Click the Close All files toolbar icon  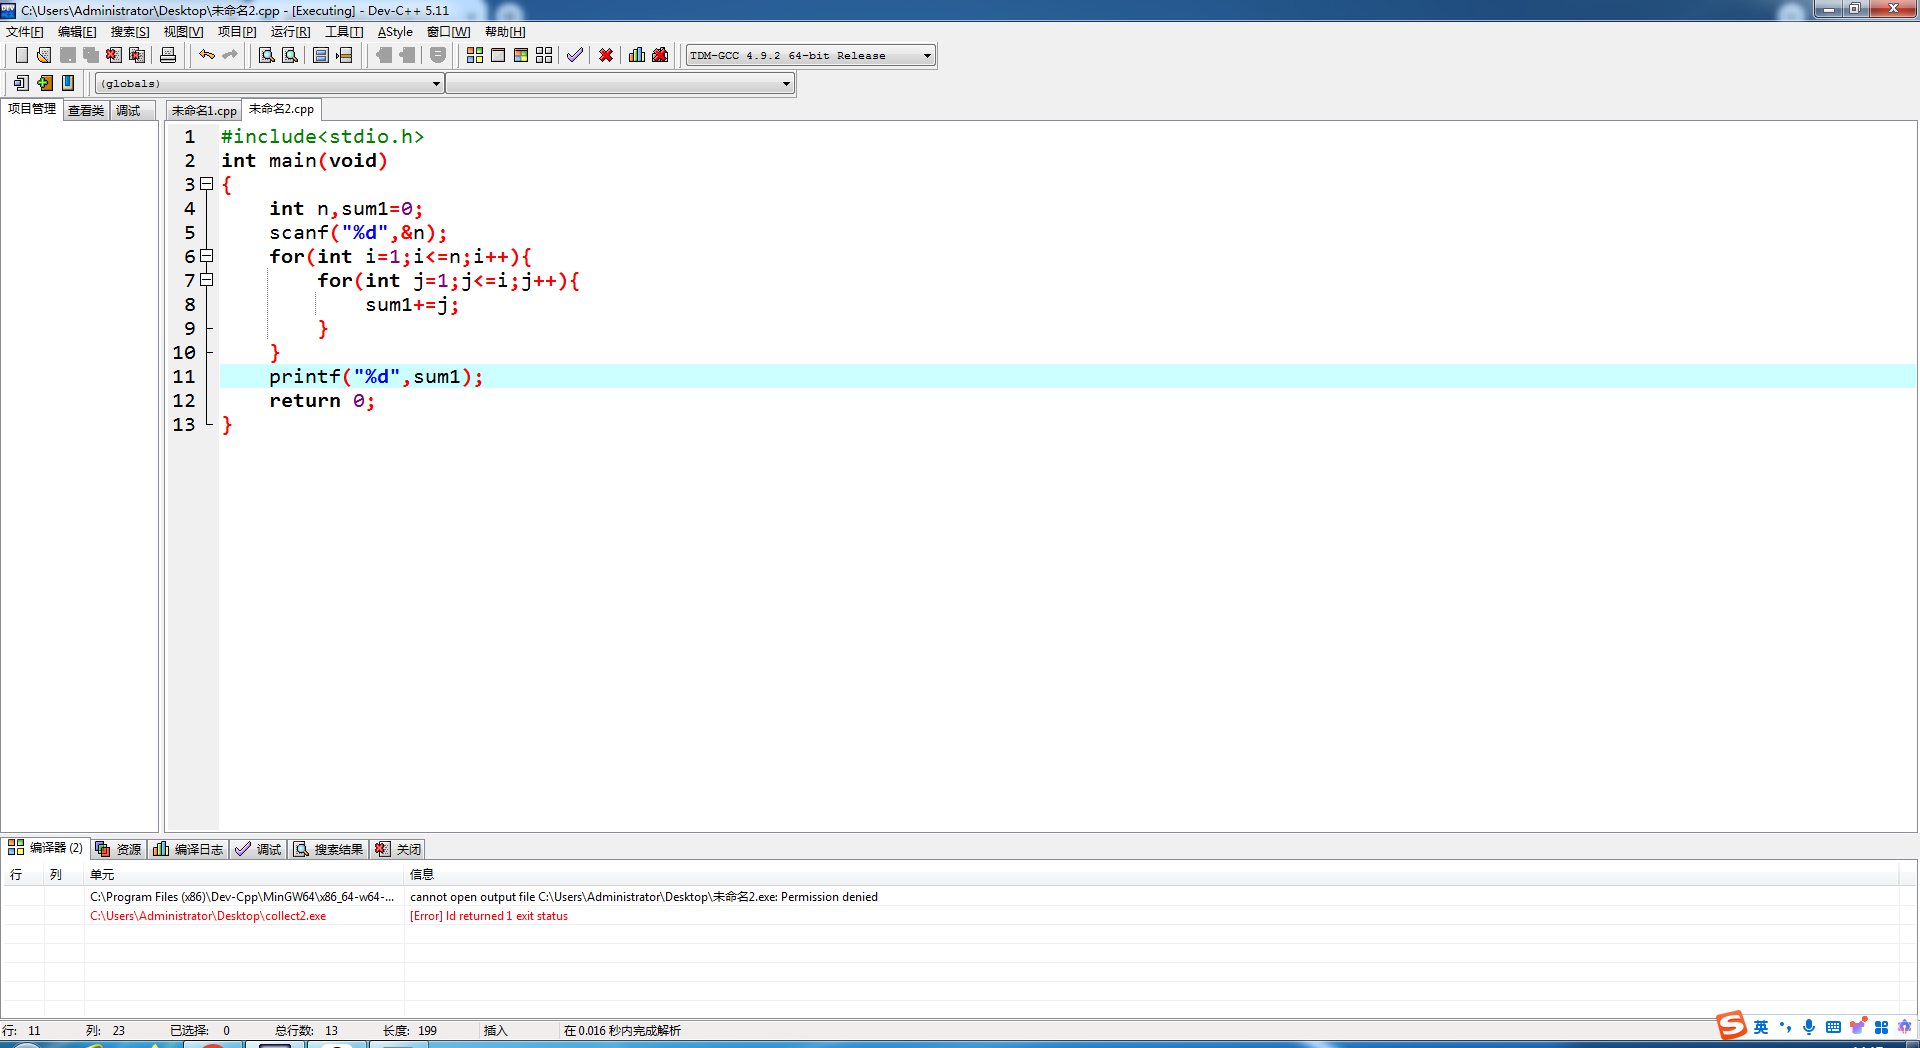pos(137,55)
